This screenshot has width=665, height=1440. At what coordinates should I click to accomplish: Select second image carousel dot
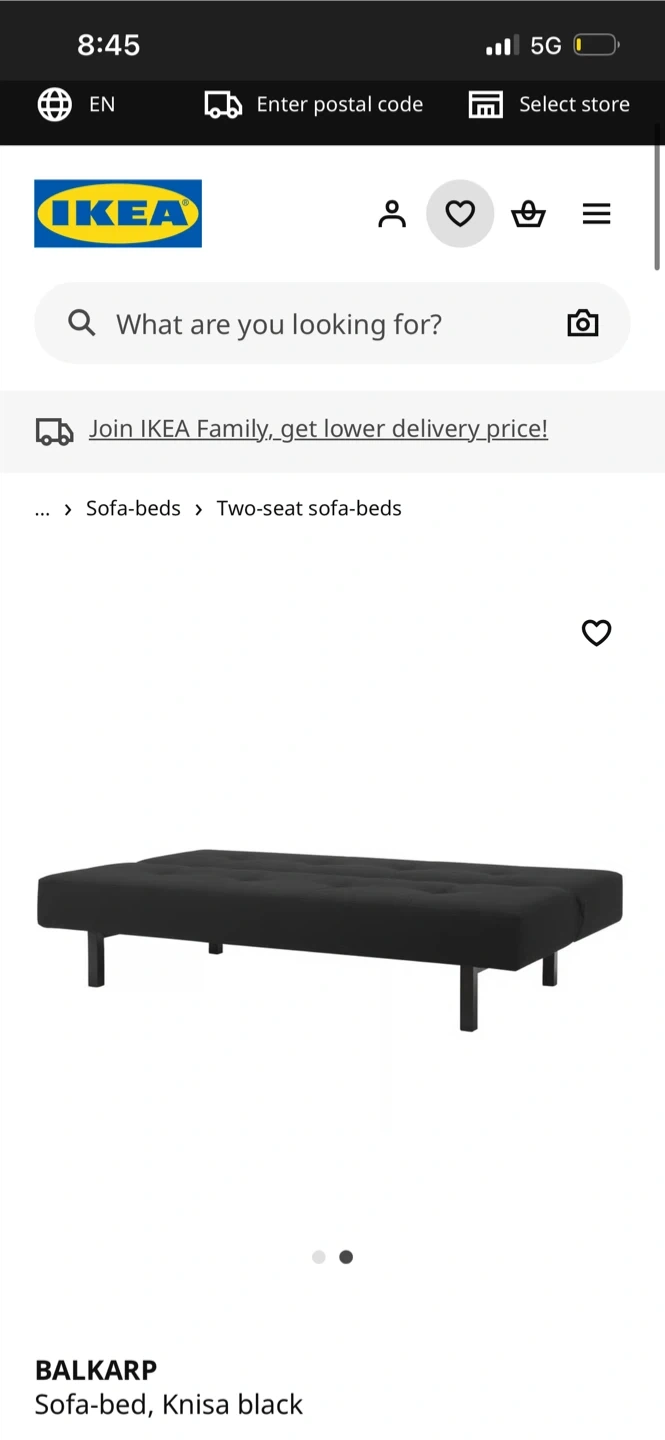tap(346, 1257)
